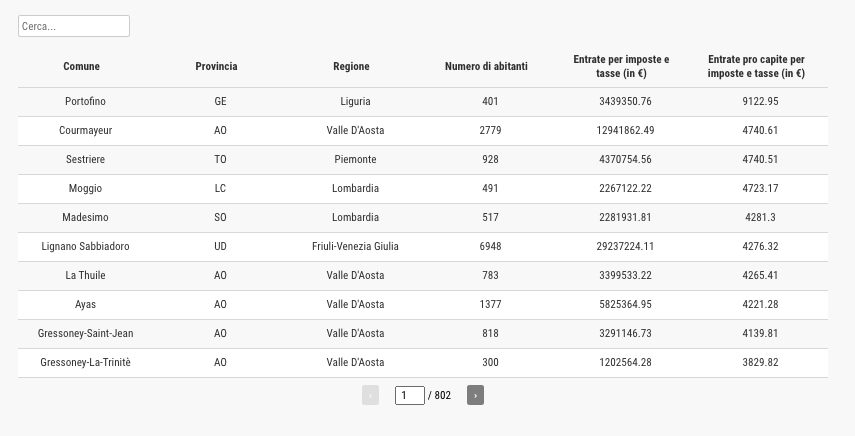Screen dimensions: 855x436
Task: Select the Portofino row
Action: coord(423,101)
